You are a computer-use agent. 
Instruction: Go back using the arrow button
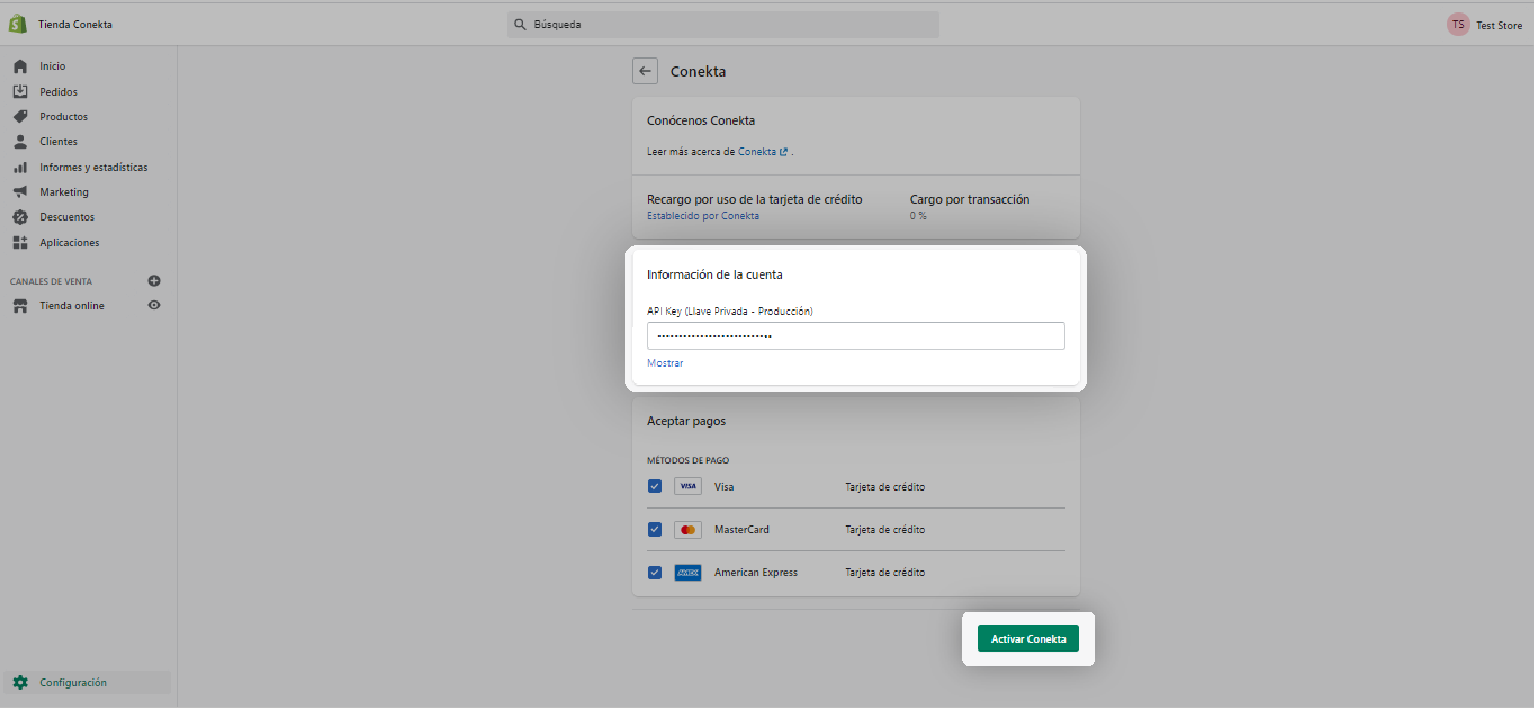coord(645,71)
